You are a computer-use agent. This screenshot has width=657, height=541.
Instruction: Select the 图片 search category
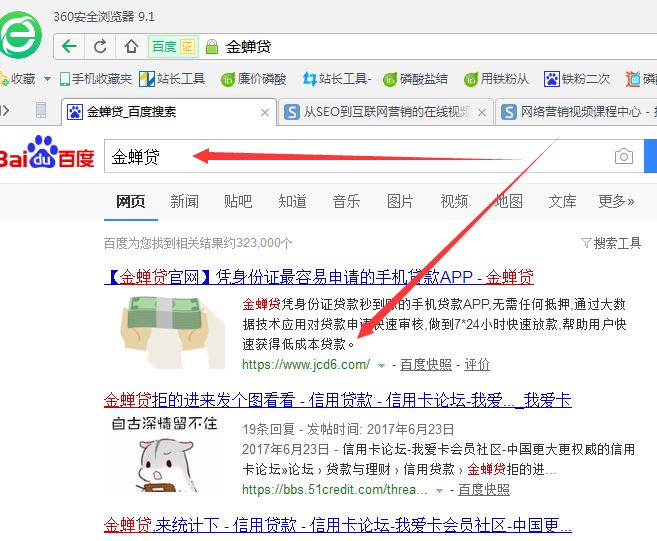(x=400, y=201)
